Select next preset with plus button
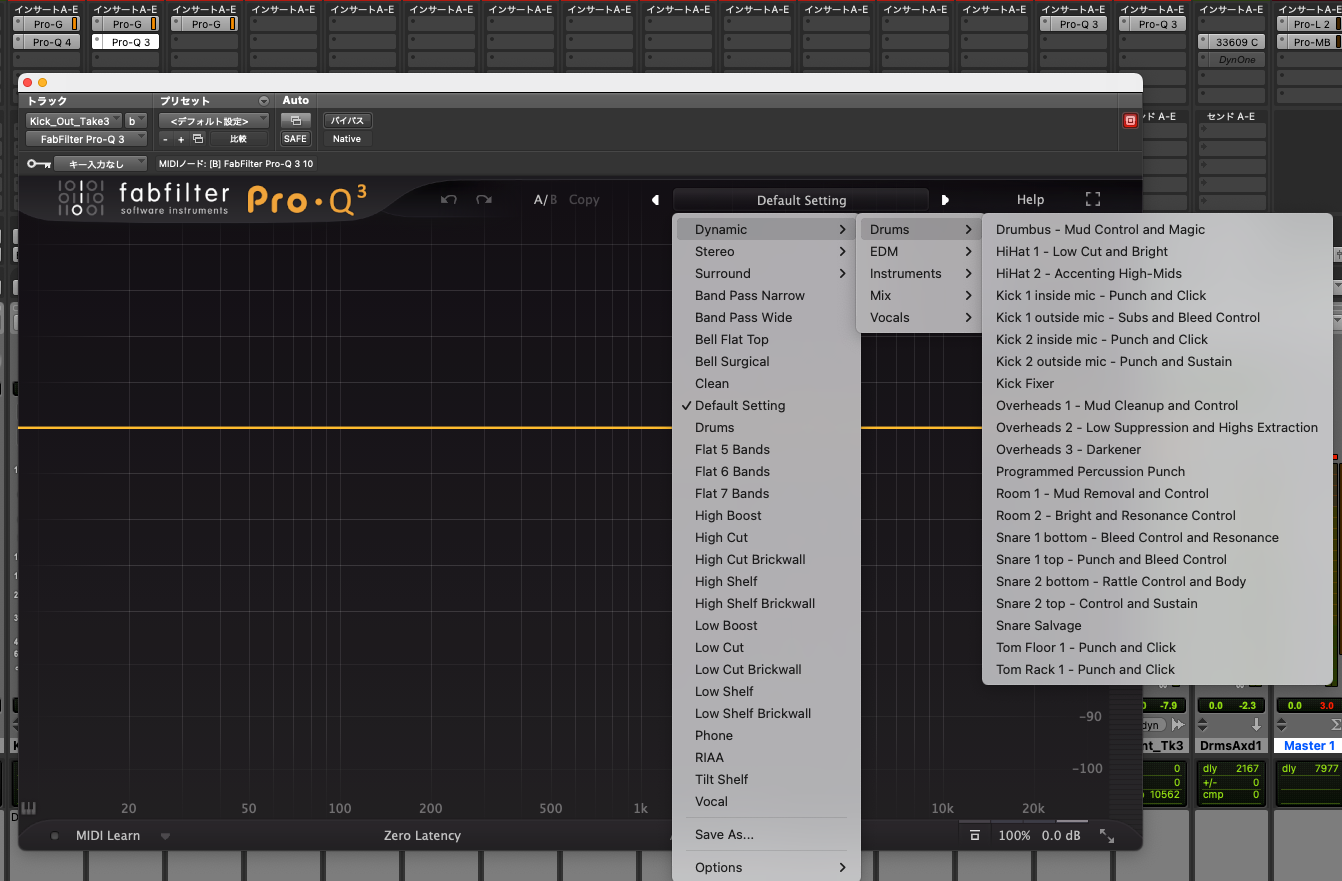Screen dimensions: 1342x881 [x=181, y=139]
